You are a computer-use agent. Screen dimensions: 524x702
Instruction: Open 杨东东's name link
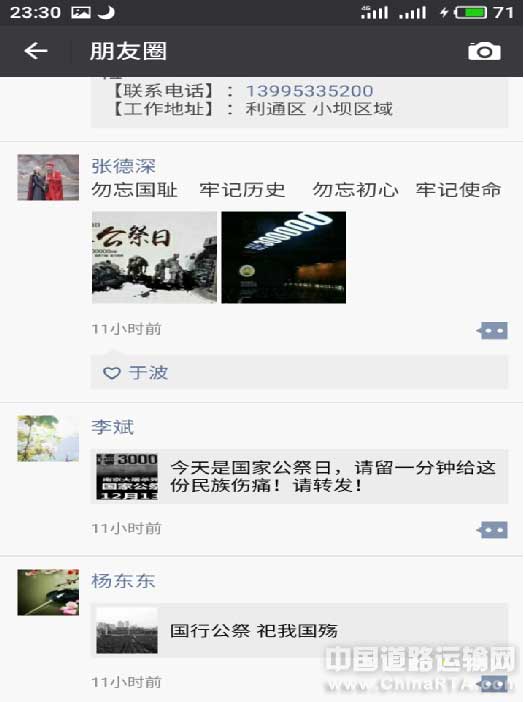[123, 581]
